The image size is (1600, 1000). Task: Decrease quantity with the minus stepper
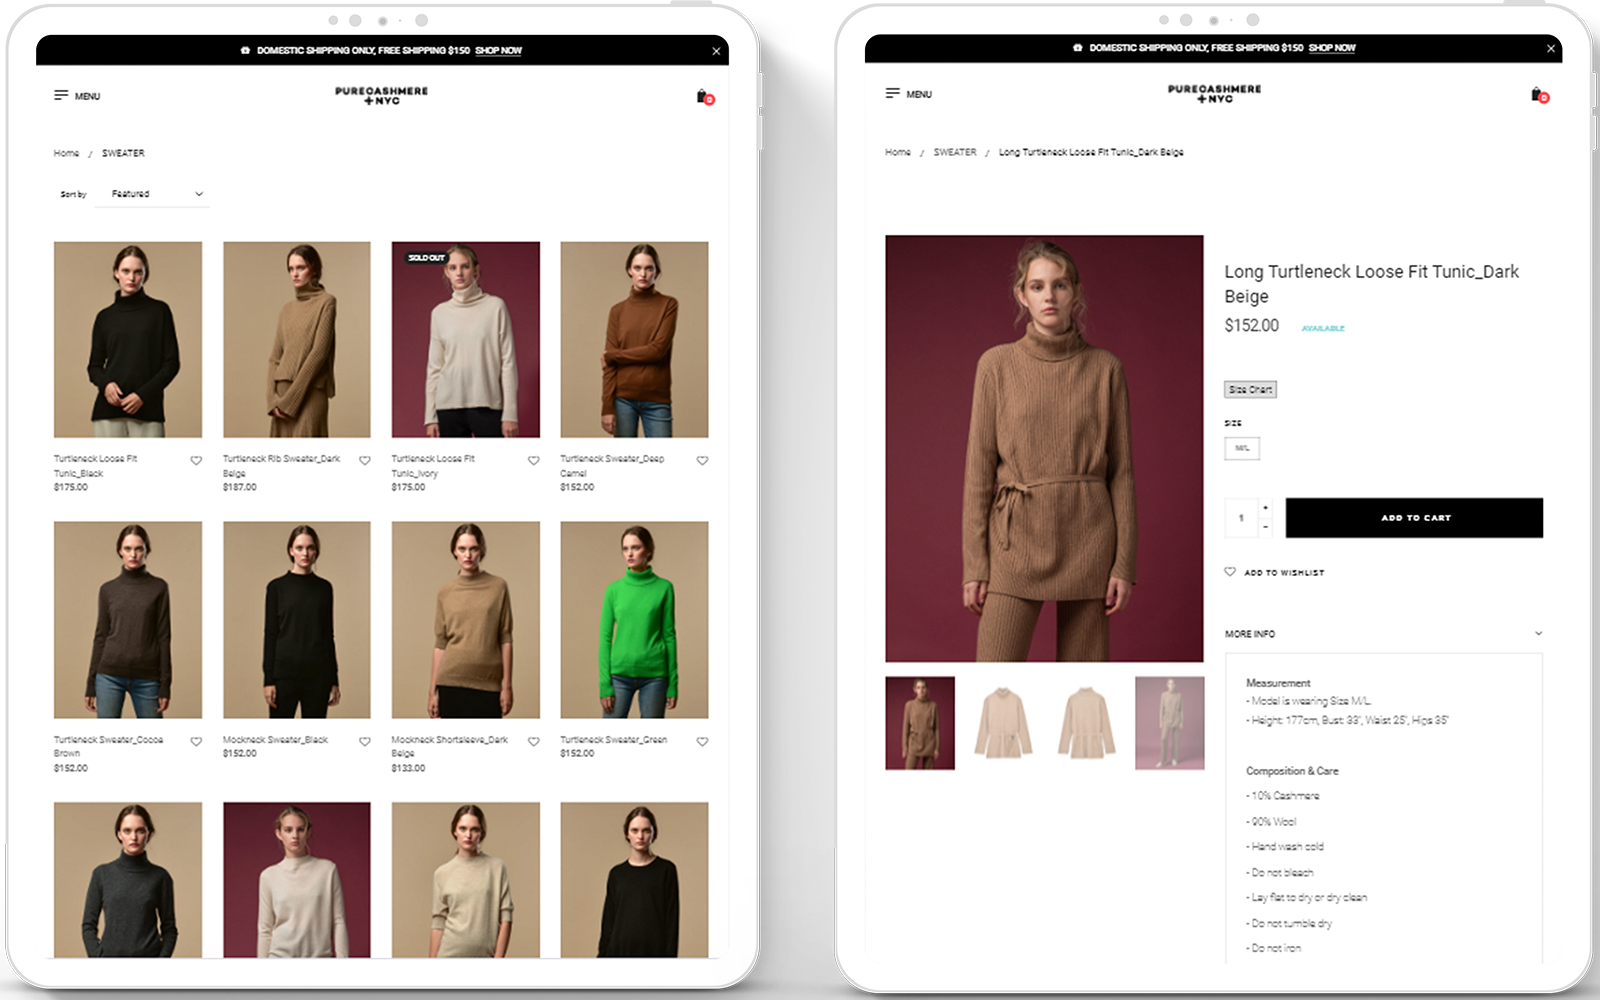1266,527
